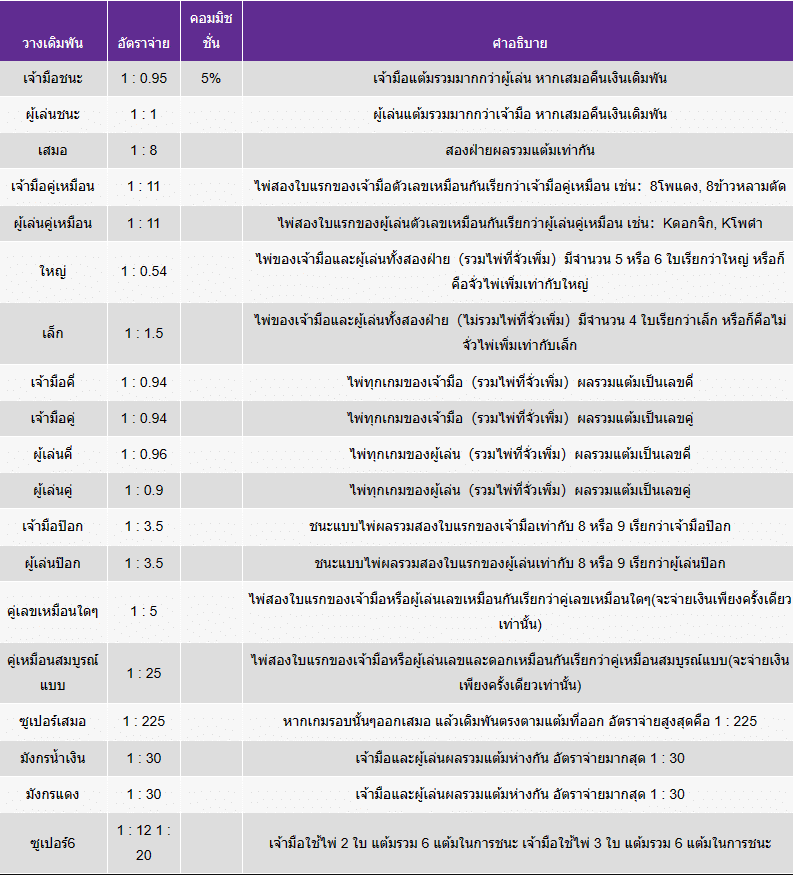Click the '1 : 0.54' payout value

tap(143, 271)
